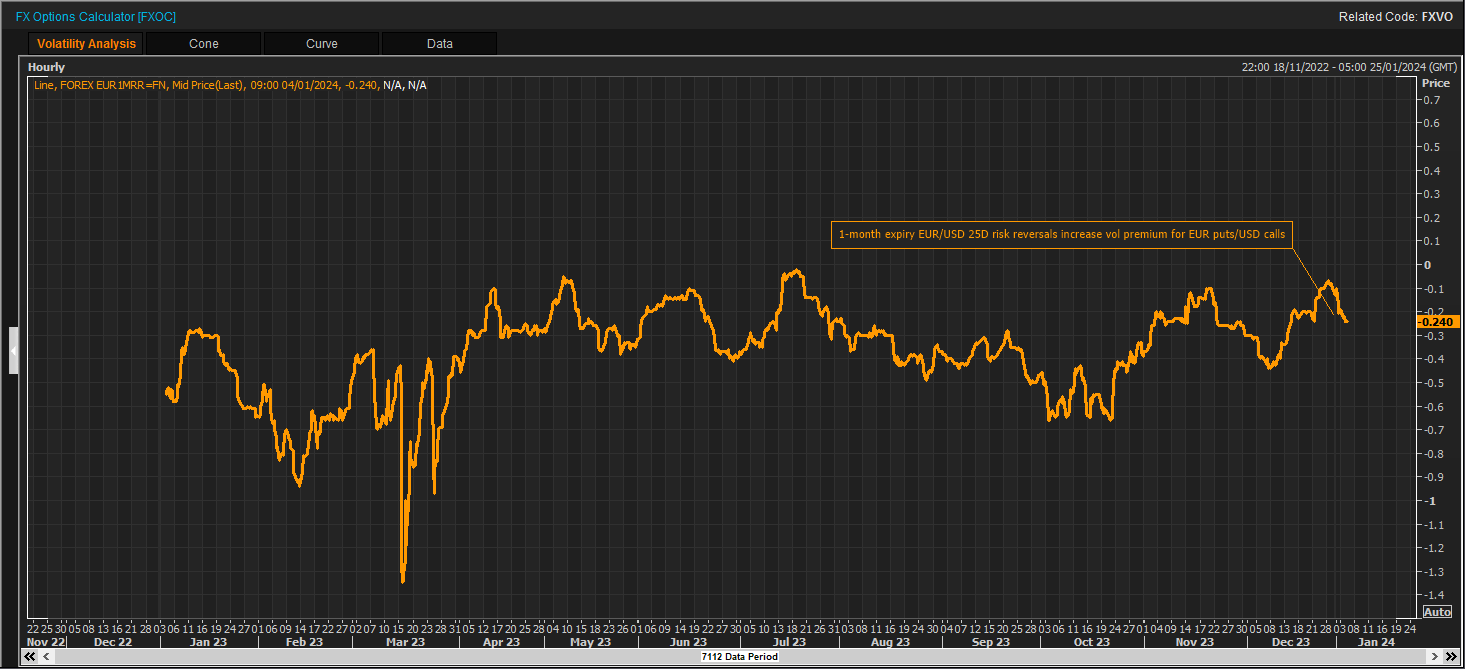1465x669 pixels.
Task: Jump to chart start with double-left arrow
Action: click(x=29, y=656)
